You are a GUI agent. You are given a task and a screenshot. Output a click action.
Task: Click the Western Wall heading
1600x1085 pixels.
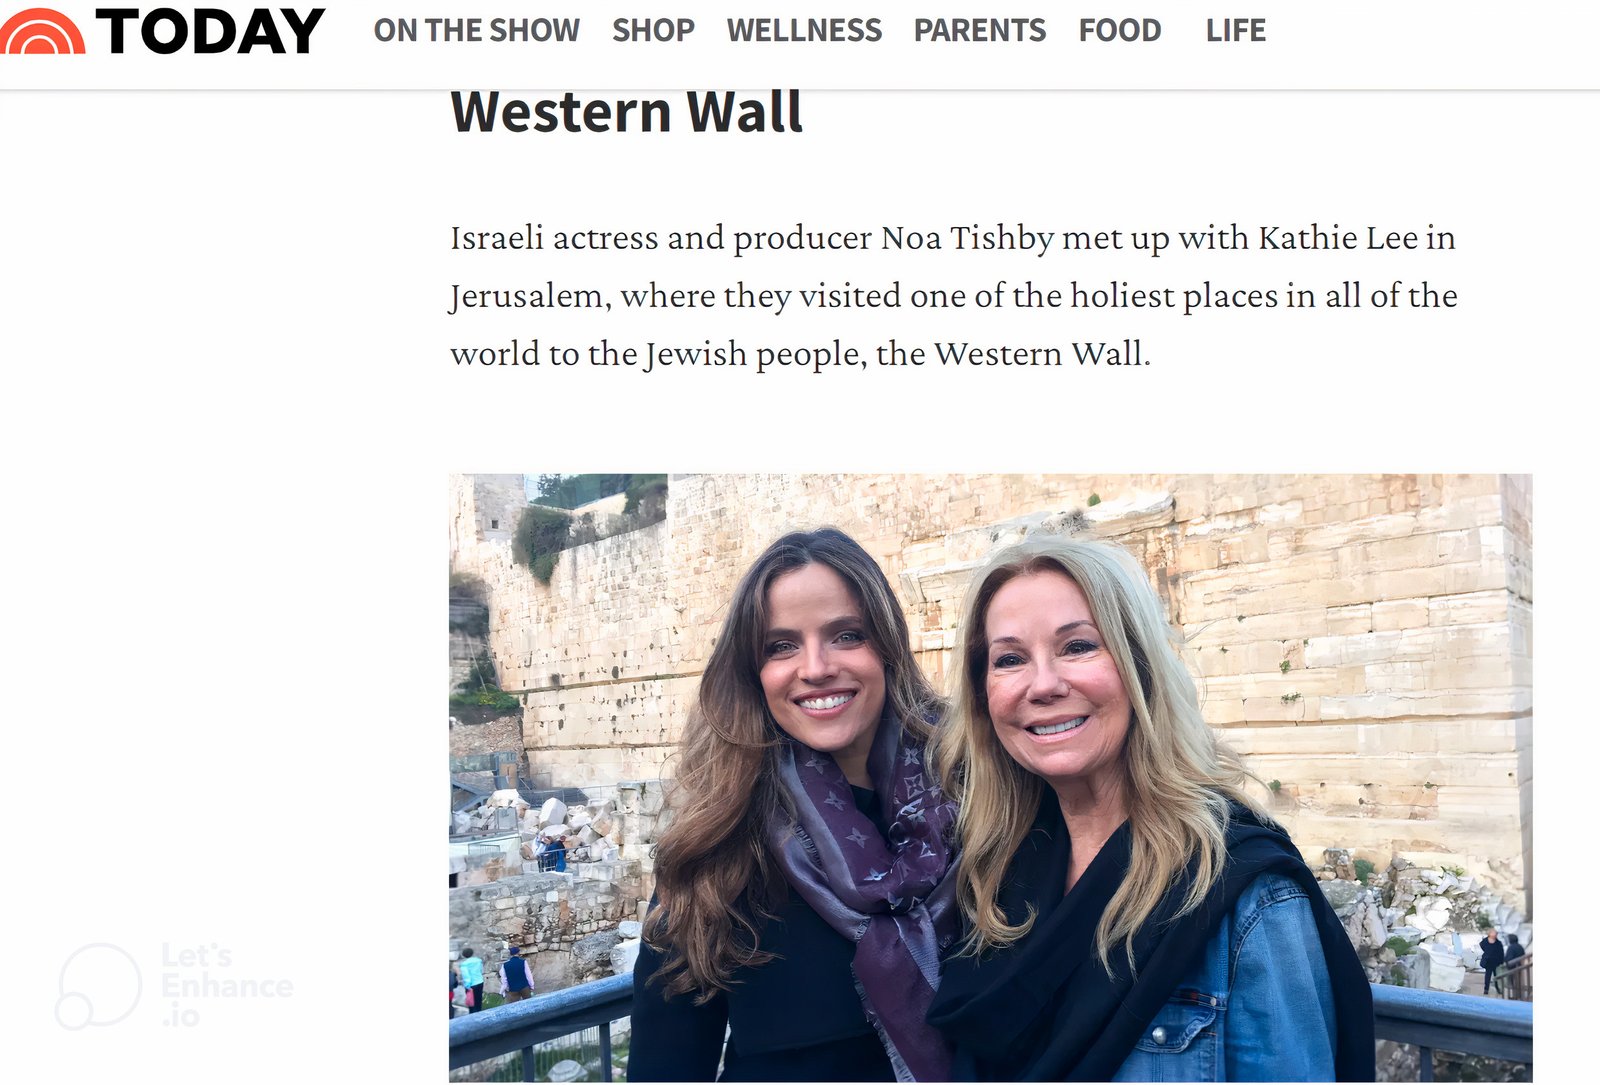coord(627,111)
